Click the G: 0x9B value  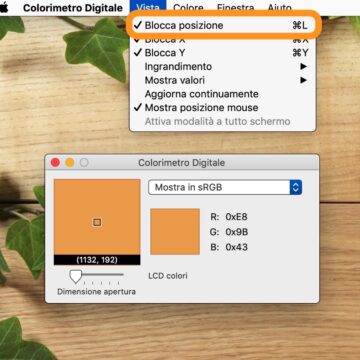pos(229,232)
